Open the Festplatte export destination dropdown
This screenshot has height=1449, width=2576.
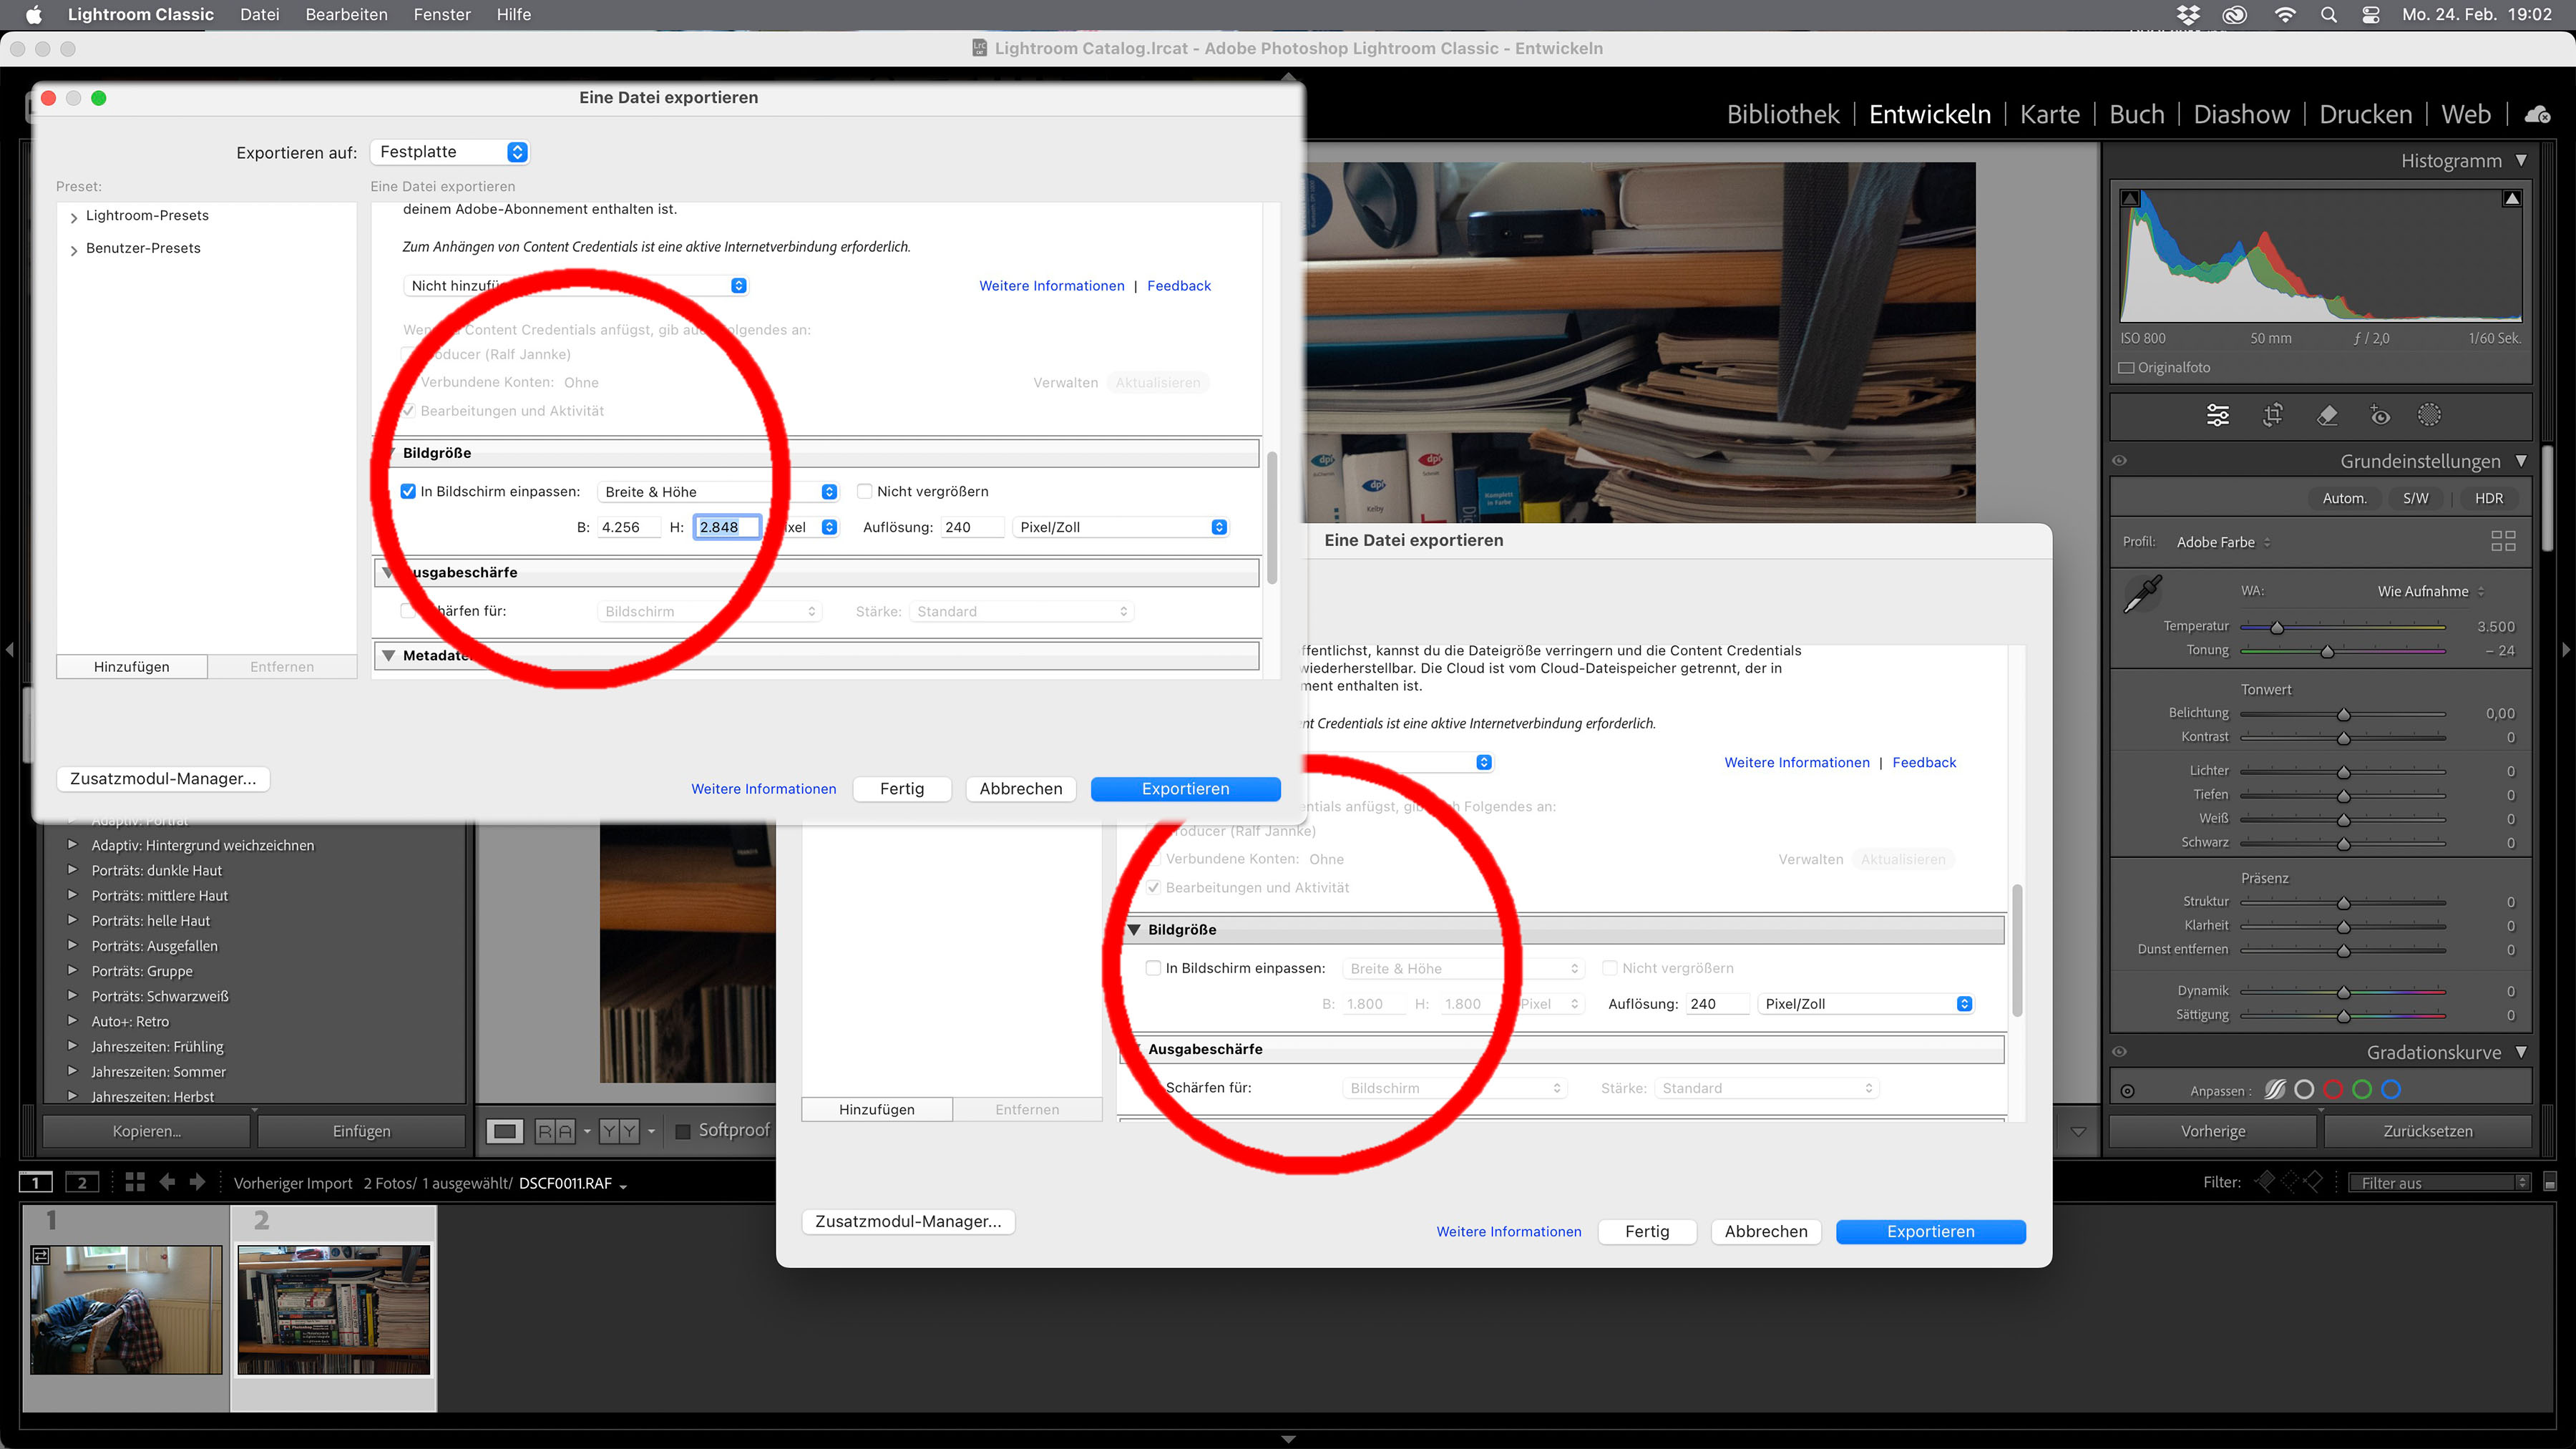449,152
